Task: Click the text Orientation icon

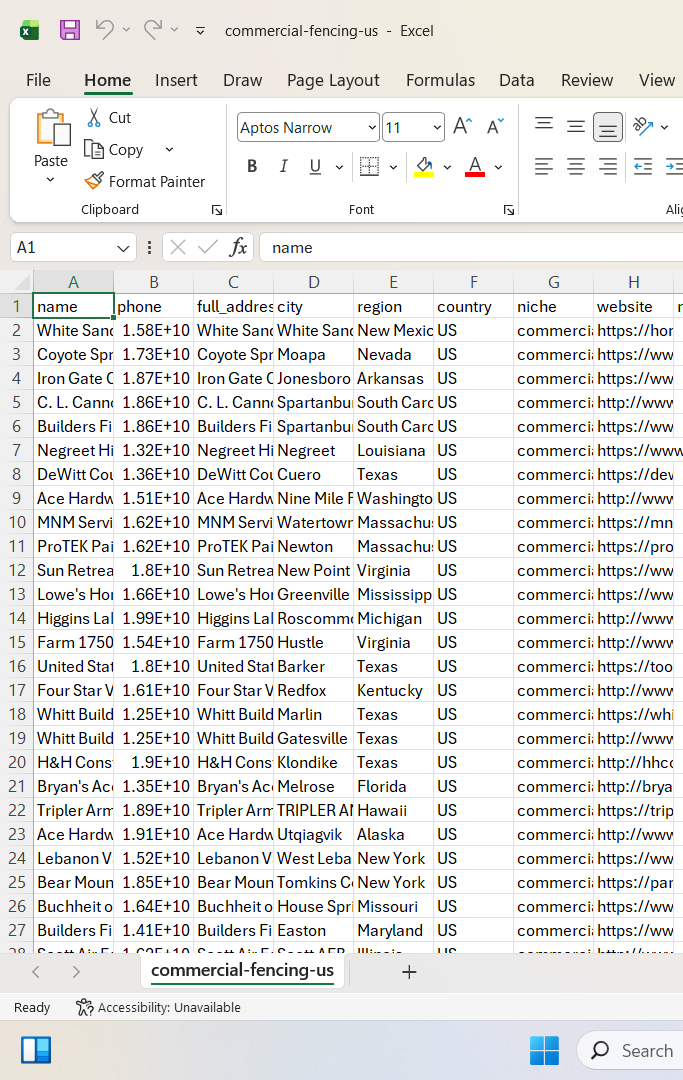Action: point(643,126)
